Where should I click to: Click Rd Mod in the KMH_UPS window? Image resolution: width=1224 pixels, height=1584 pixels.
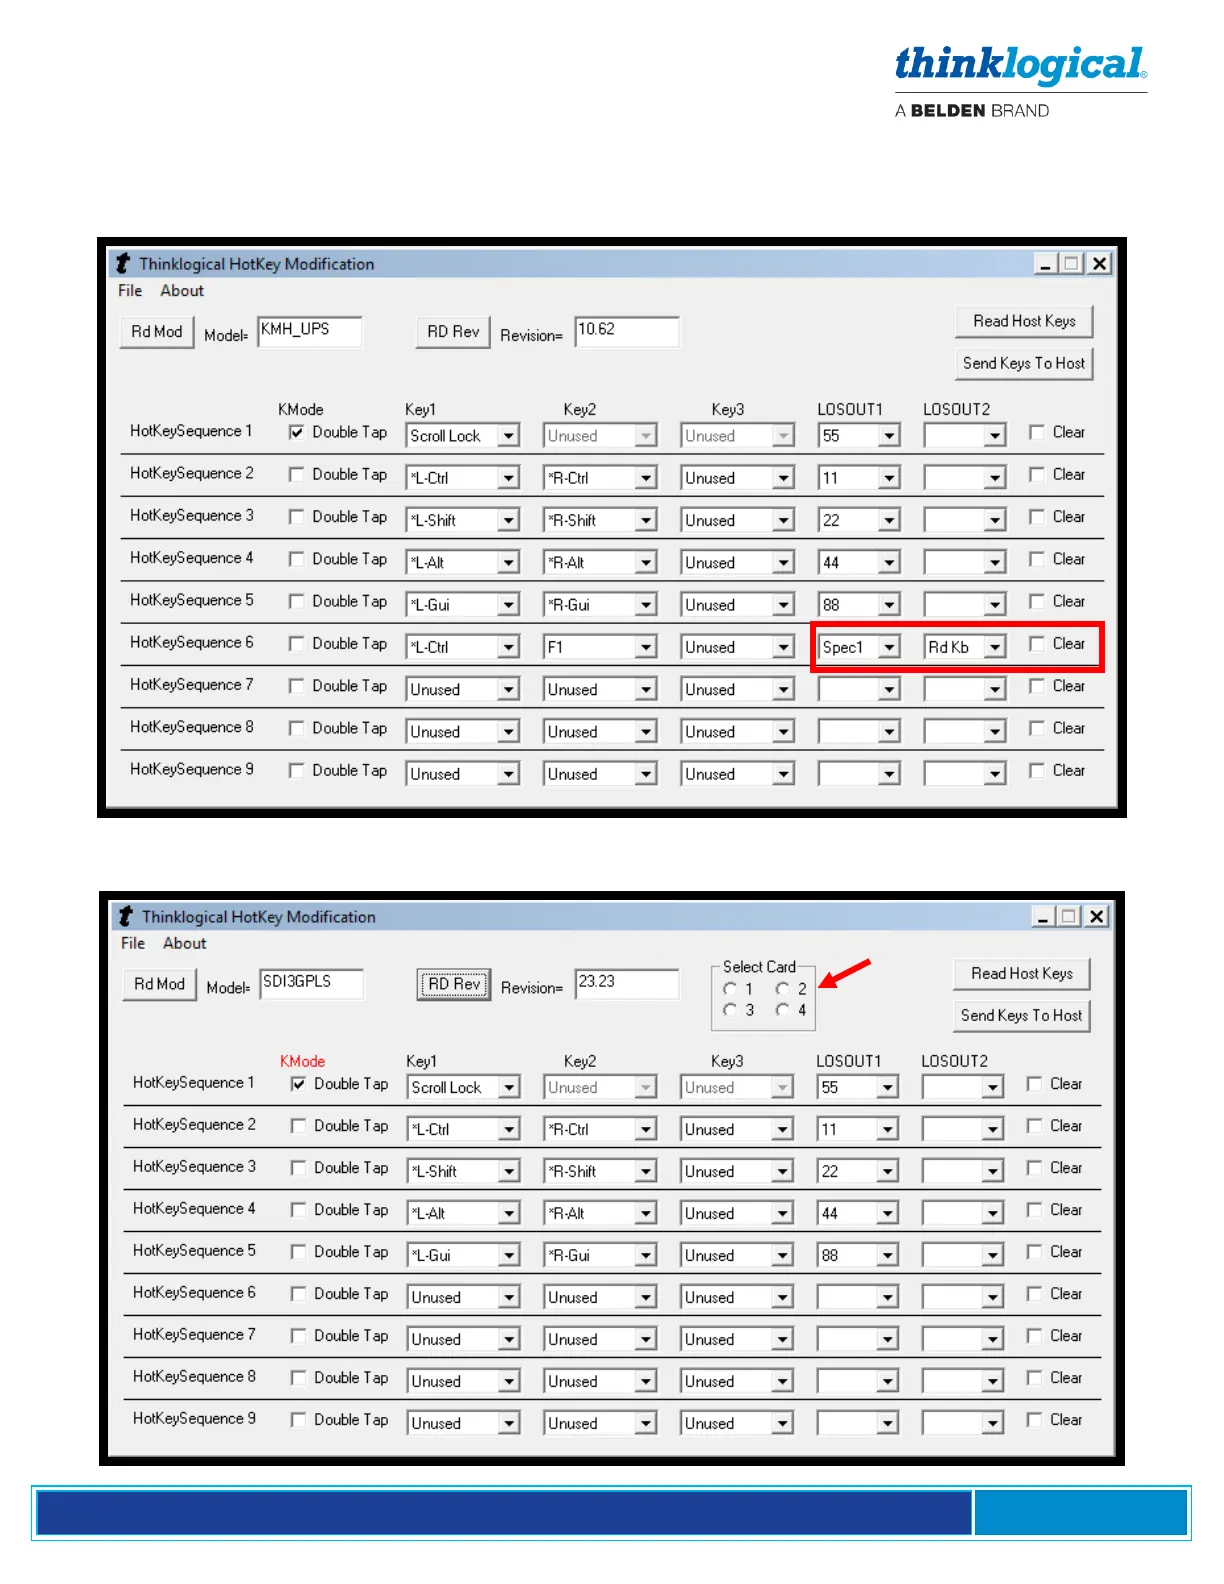(x=157, y=332)
